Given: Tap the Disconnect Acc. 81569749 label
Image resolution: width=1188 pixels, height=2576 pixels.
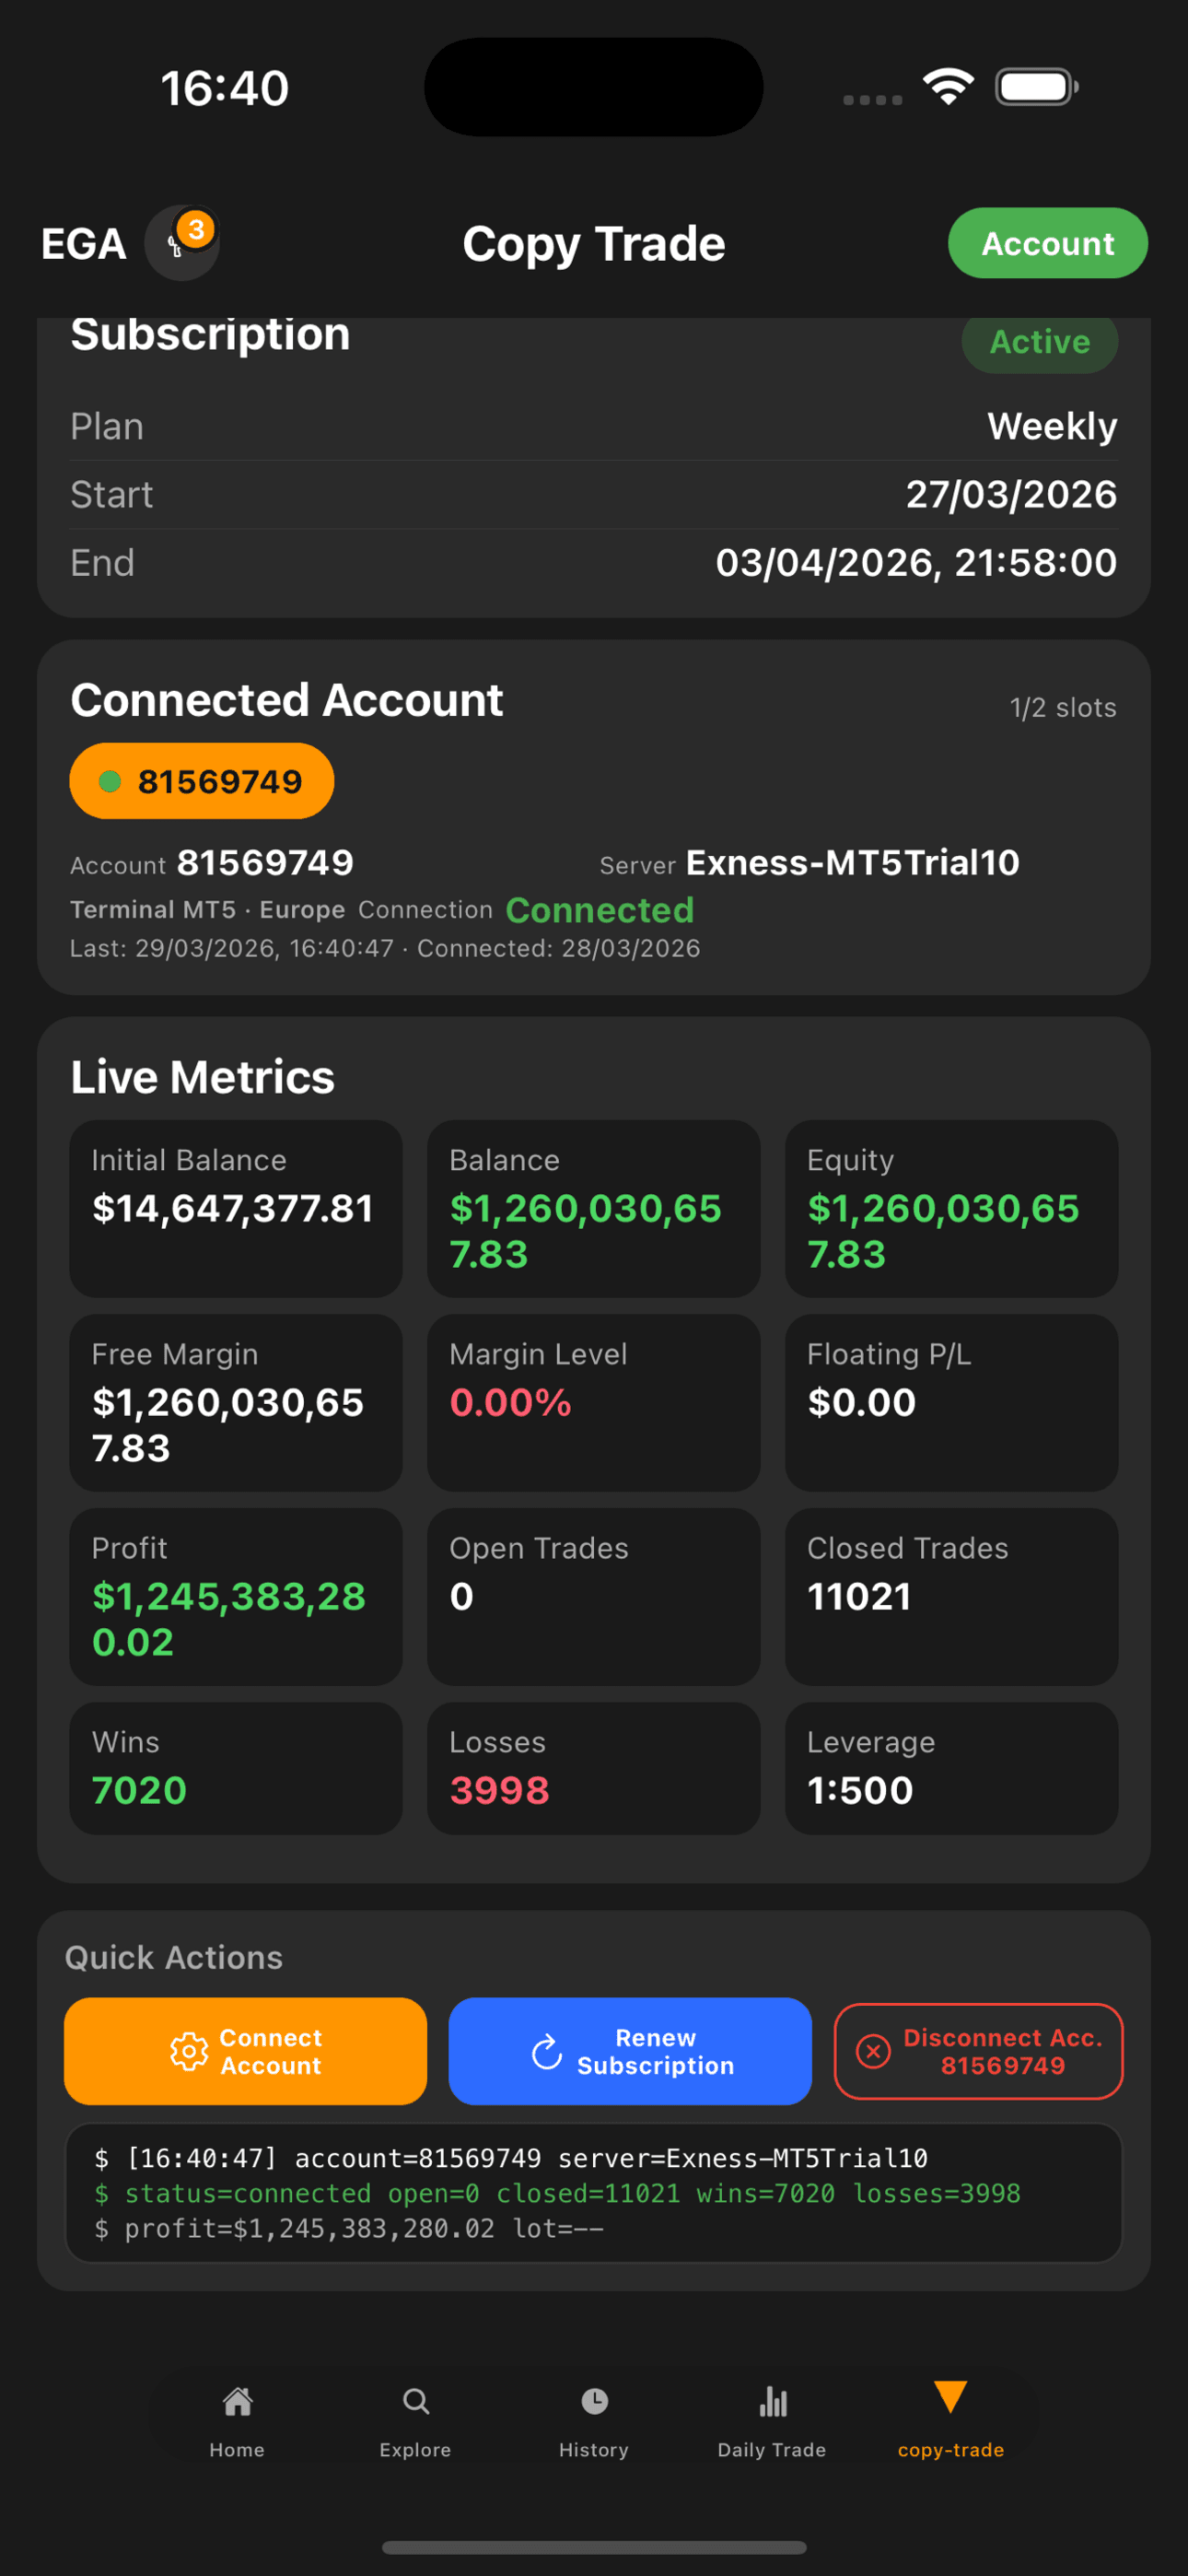Looking at the screenshot, I should click(1002, 2051).
